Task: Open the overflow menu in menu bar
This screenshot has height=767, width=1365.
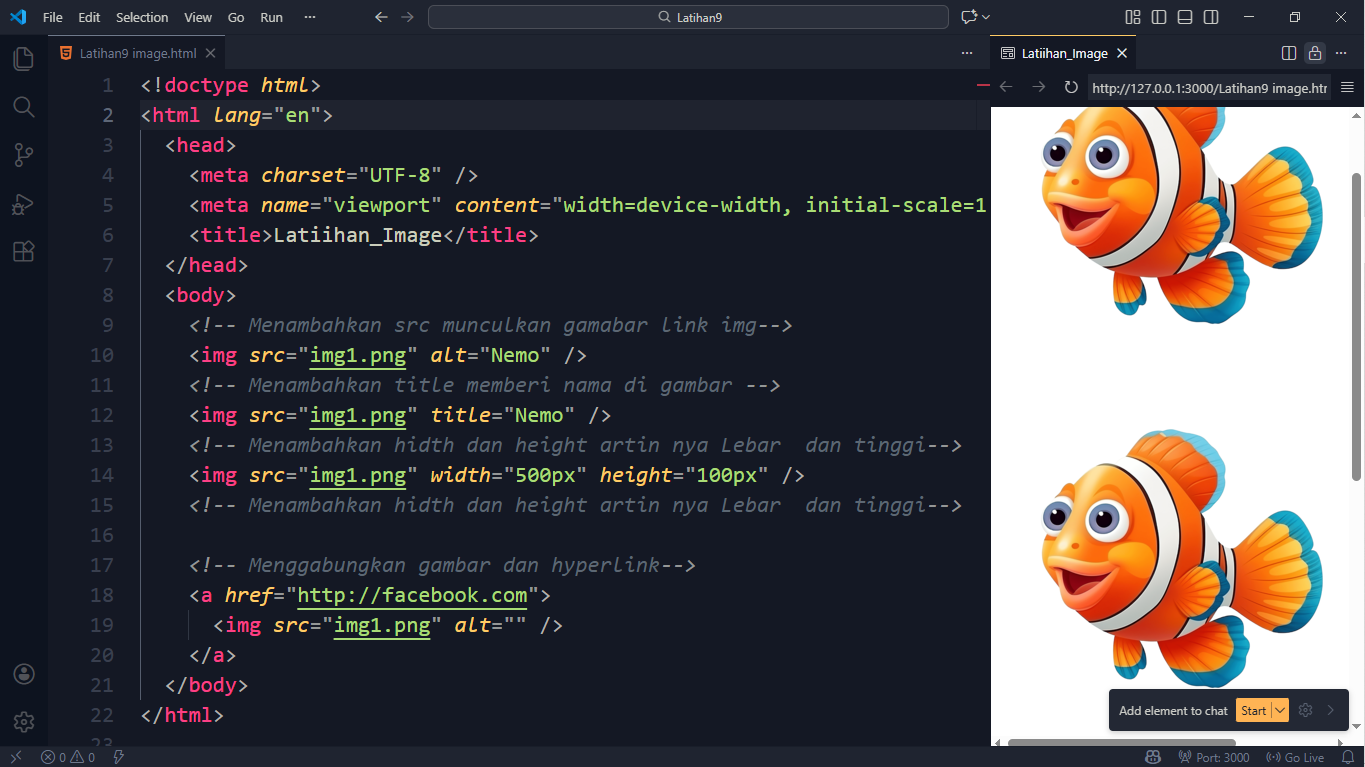Action: click(310, 17)
